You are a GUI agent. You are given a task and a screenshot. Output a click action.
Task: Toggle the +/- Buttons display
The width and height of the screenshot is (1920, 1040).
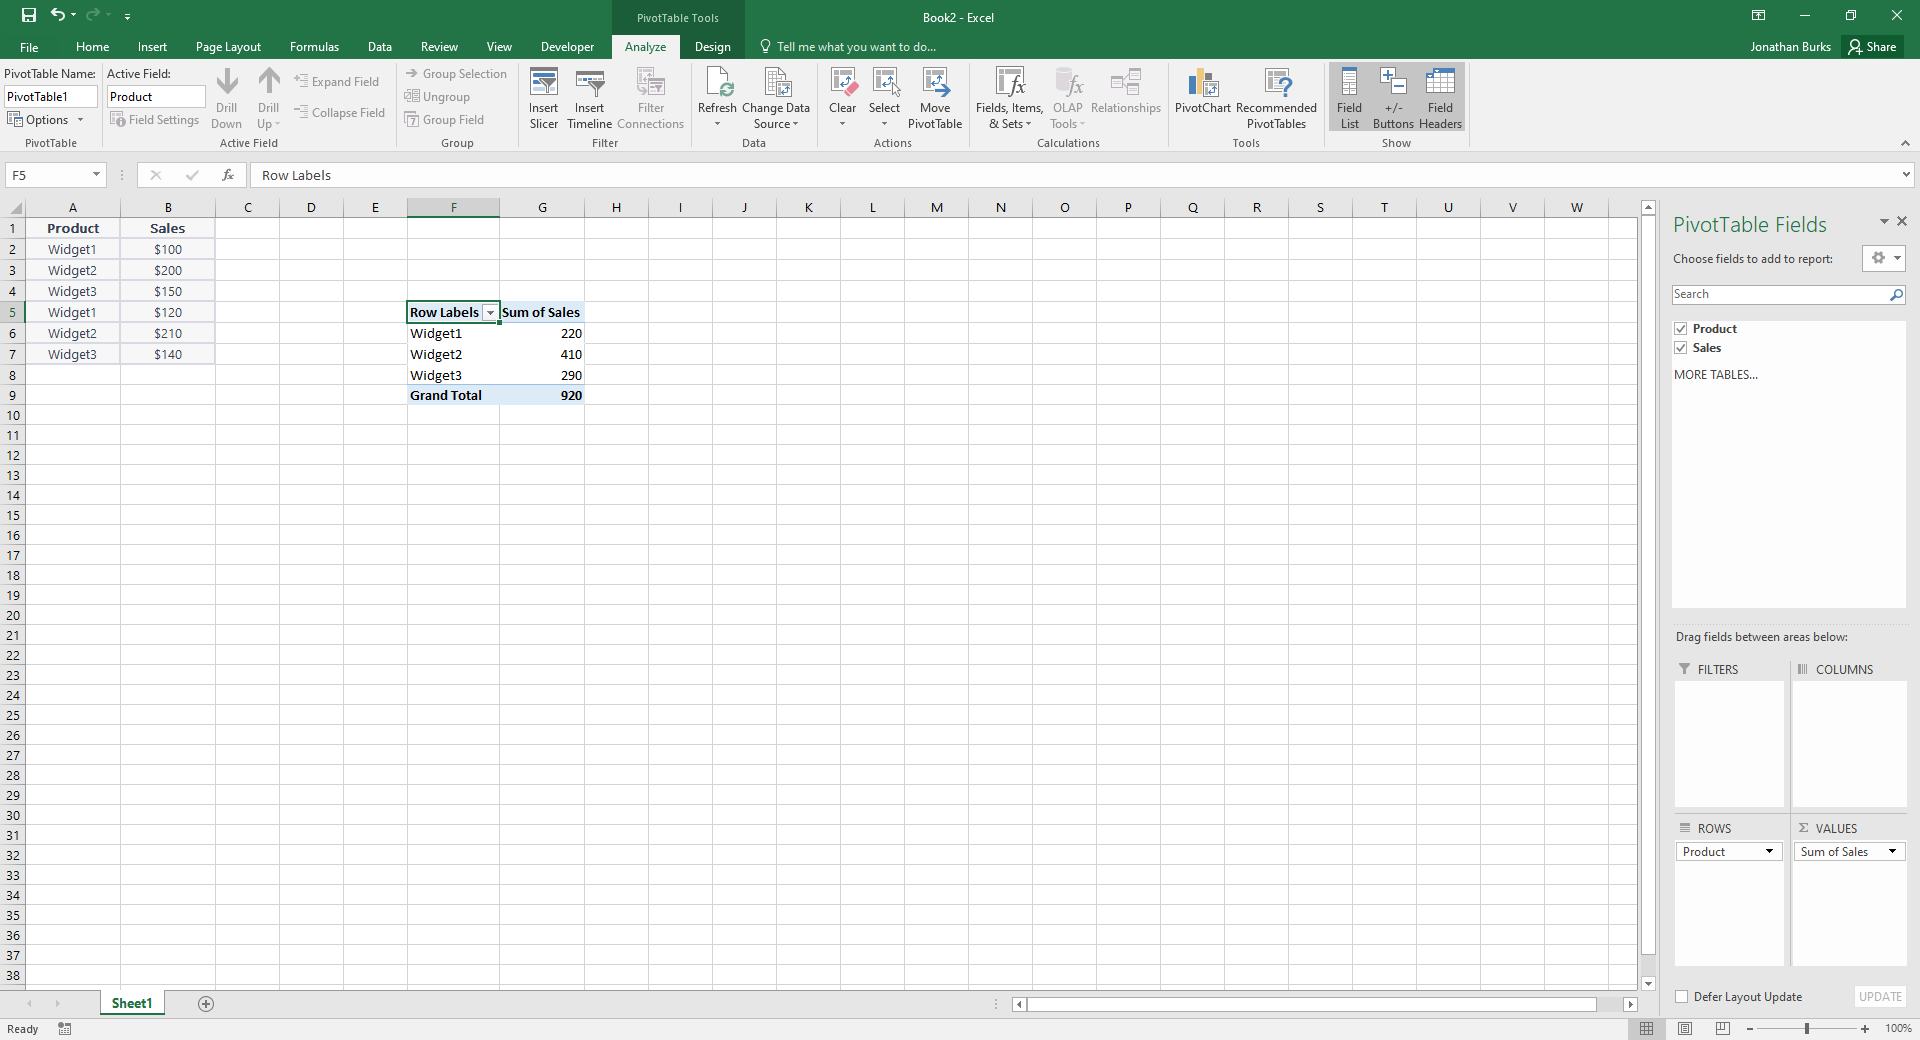coord(1393,97)
